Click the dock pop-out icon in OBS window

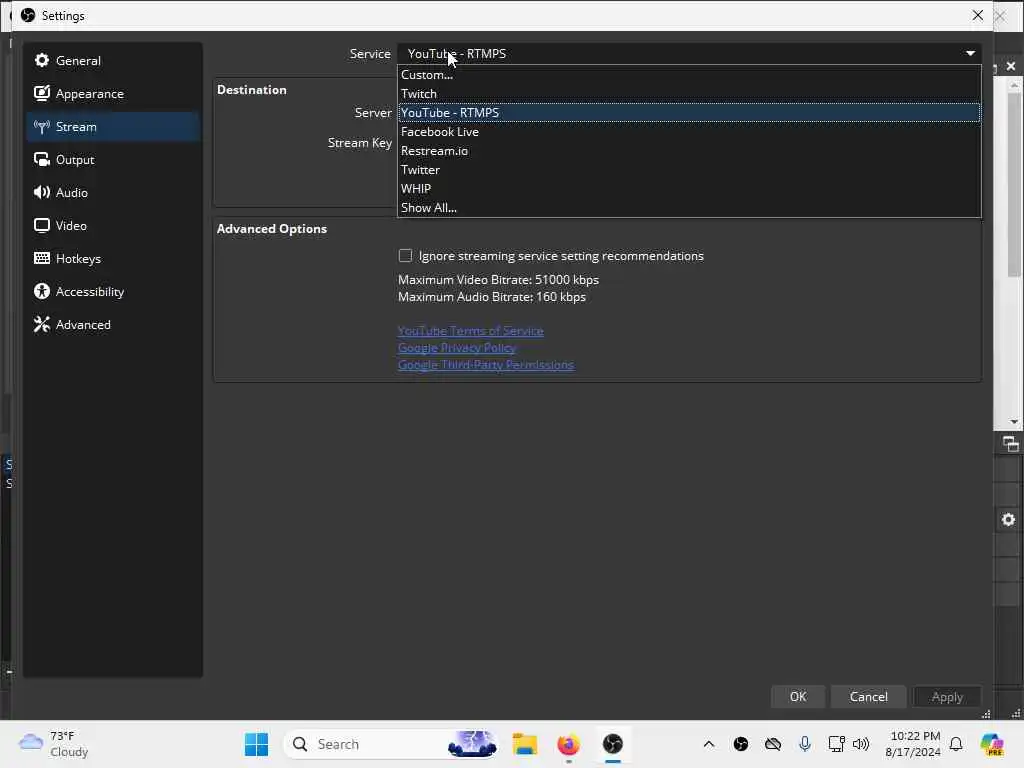[x=1010, y=444]
